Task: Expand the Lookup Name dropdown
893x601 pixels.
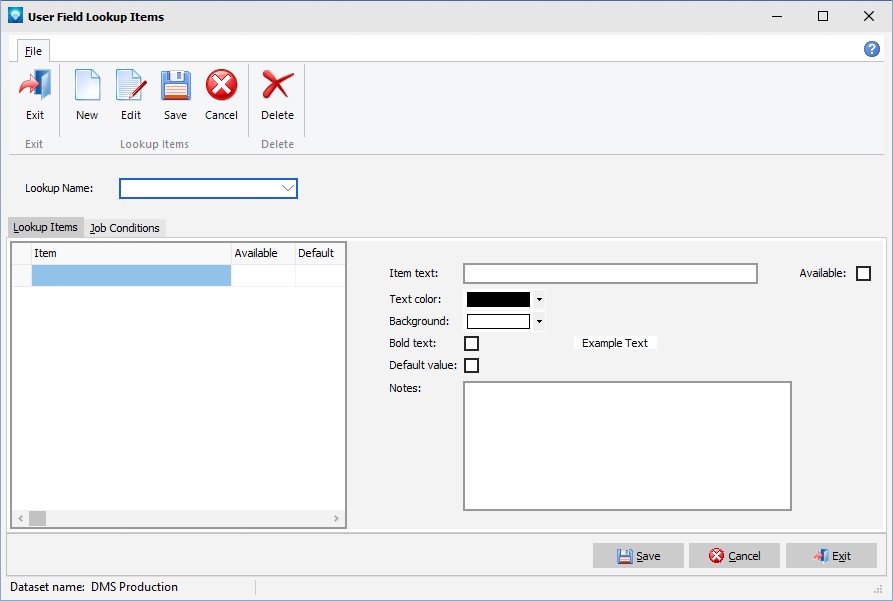Action: [x=288, y=188]
